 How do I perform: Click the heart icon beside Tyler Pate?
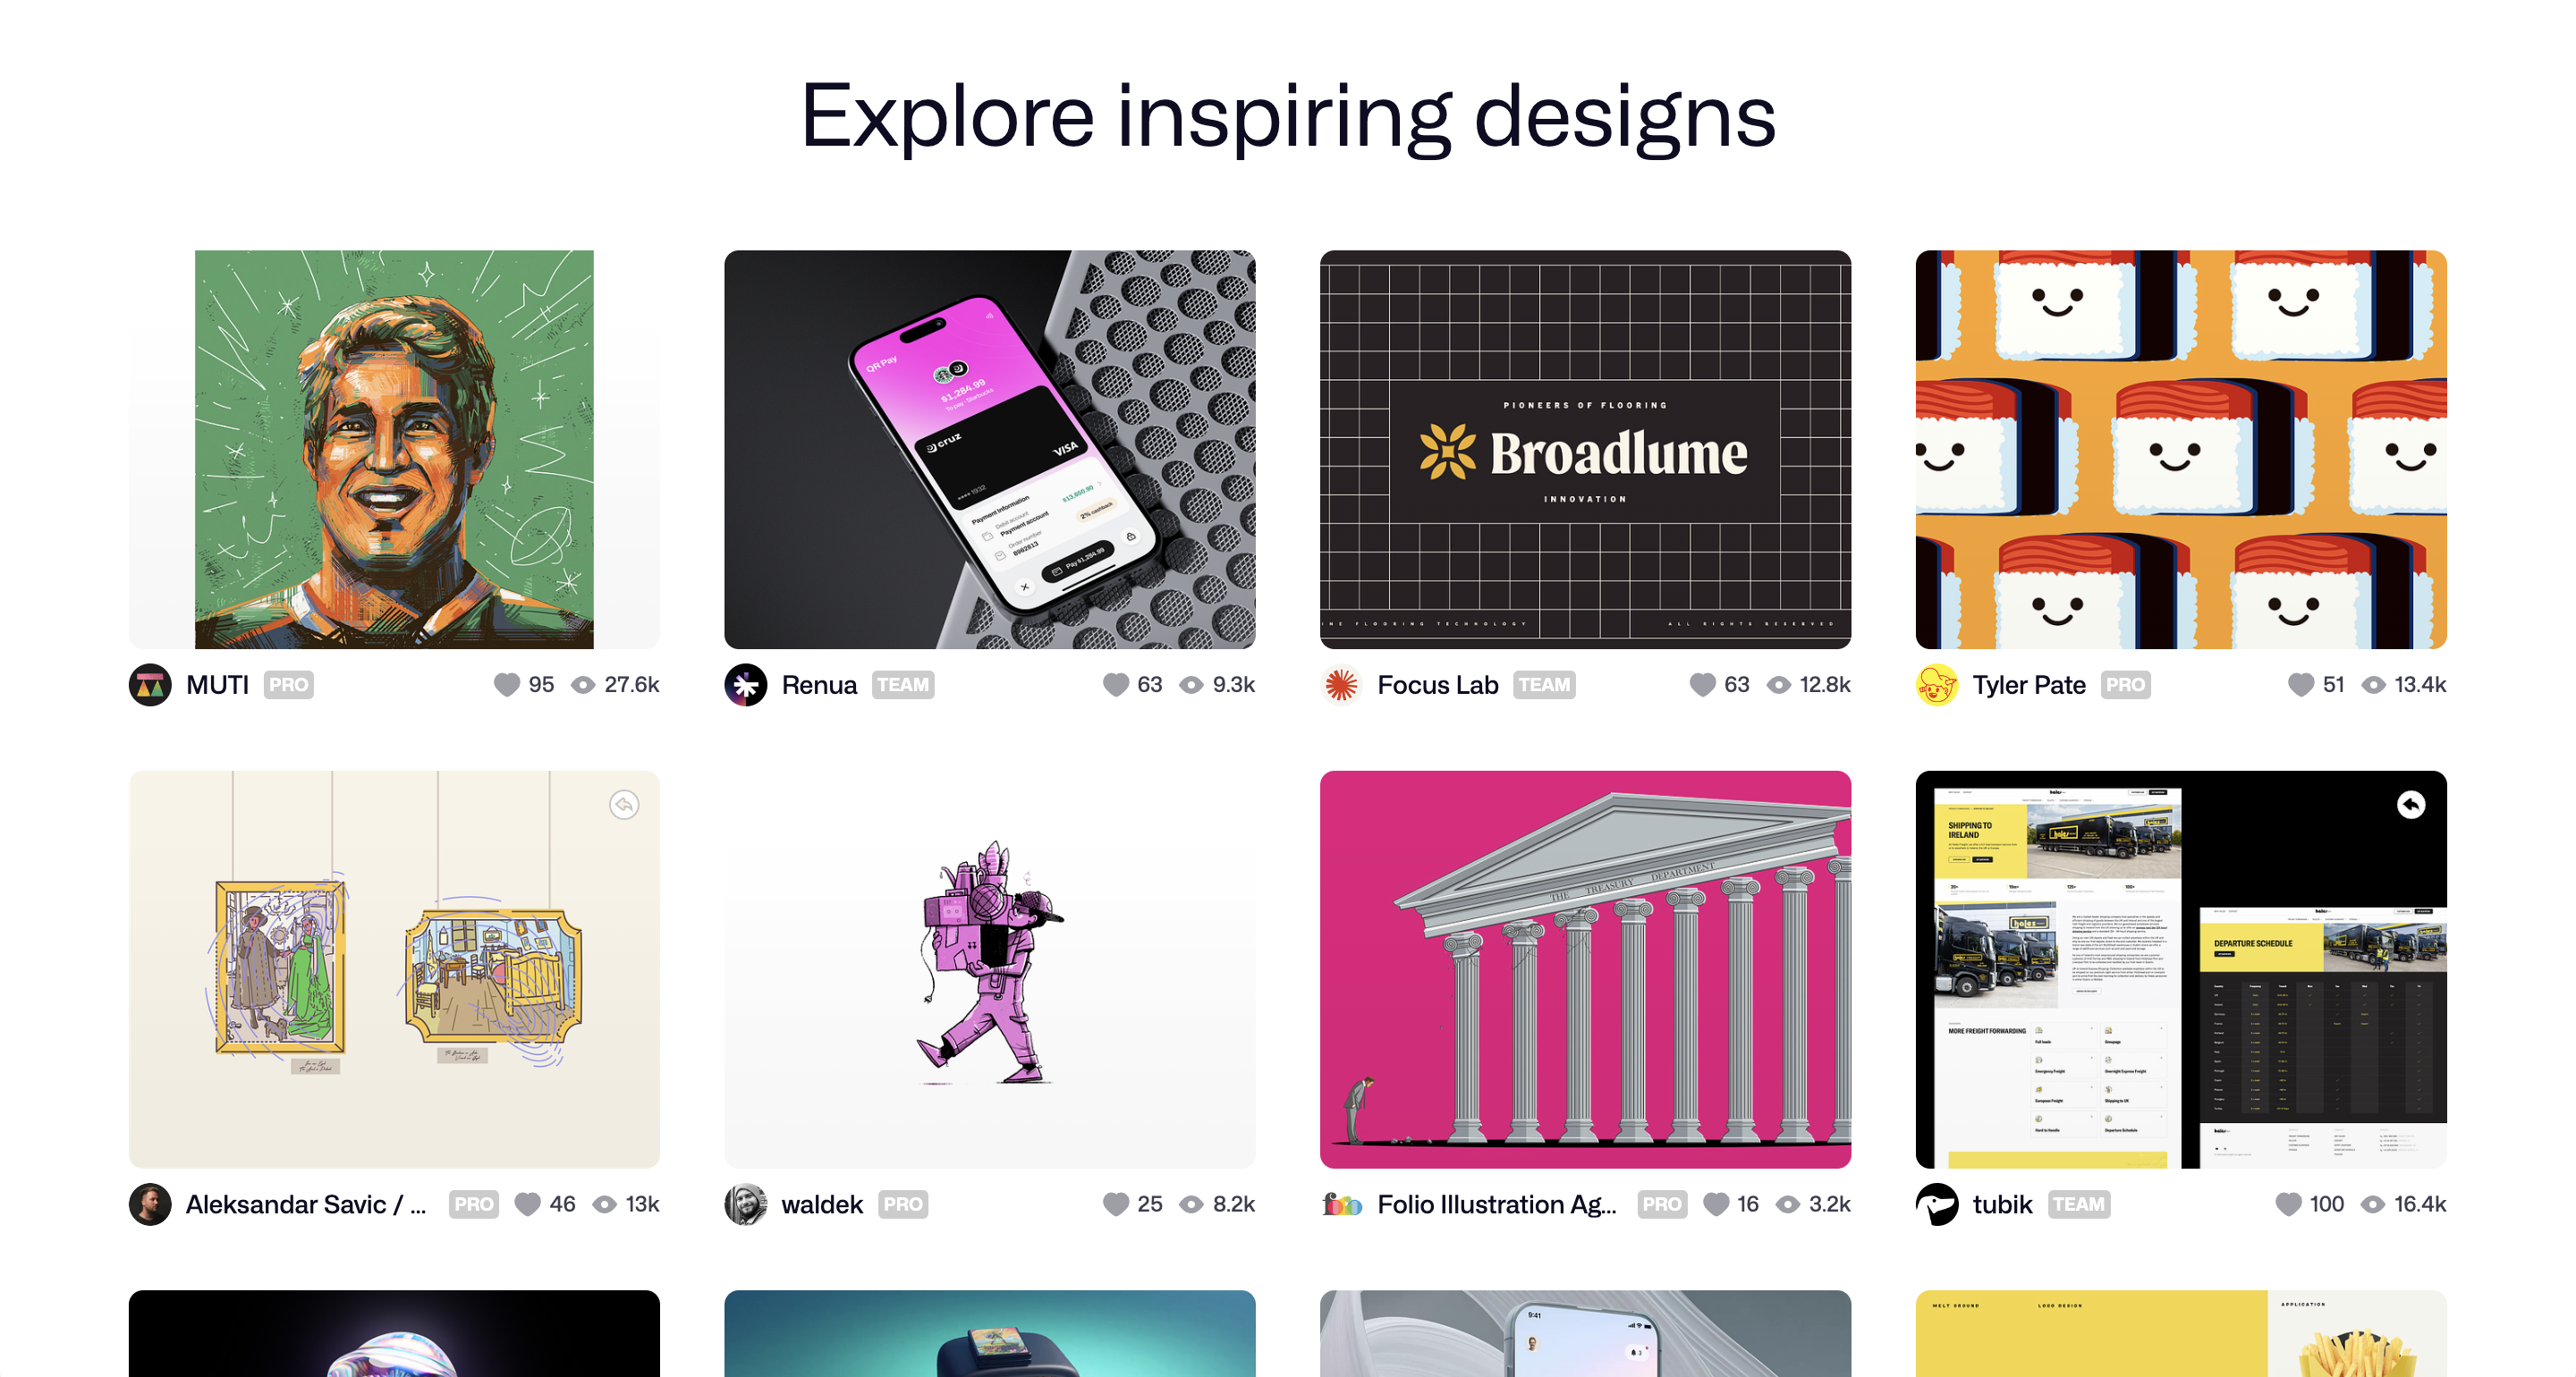[2300, 684]
